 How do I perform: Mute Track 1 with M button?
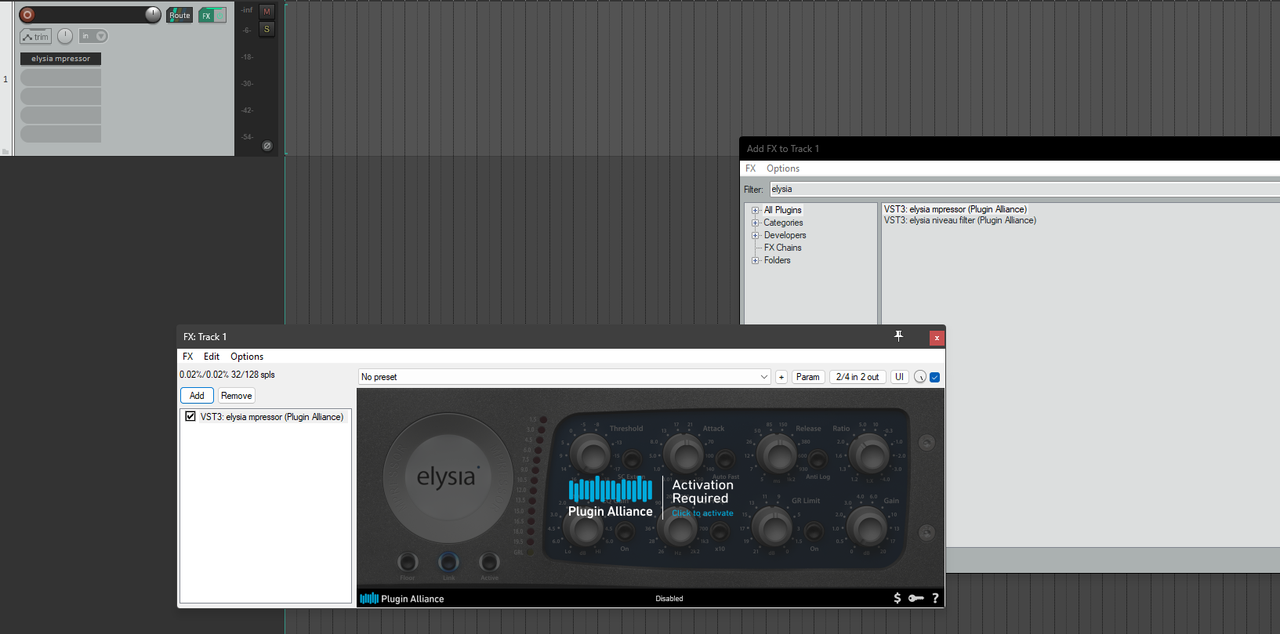266,11
